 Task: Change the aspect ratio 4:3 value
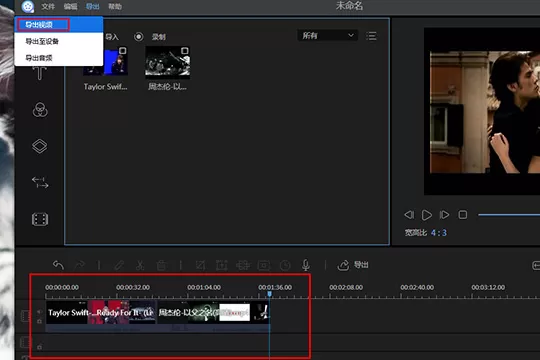(439, 233)
